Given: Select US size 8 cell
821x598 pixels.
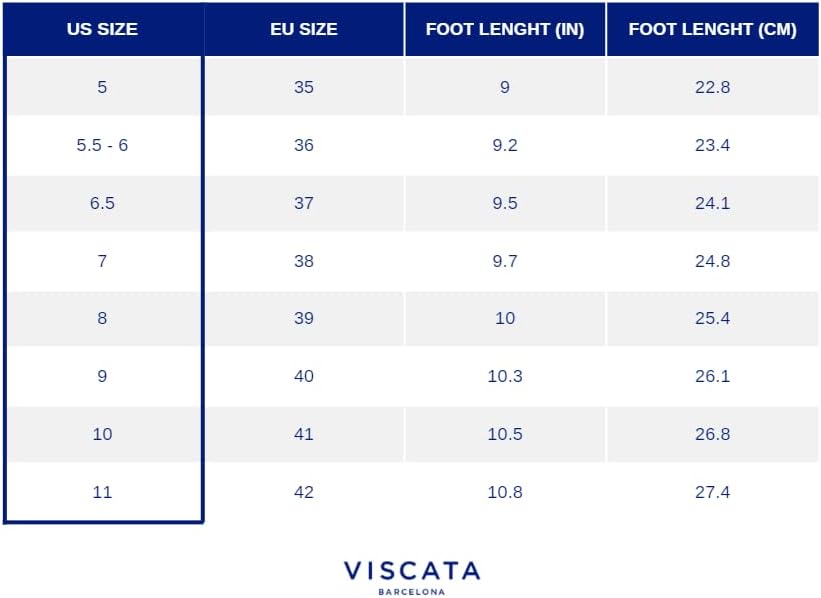Looking at the screenshot, I should pyautogui.click(x=103, y=318).
